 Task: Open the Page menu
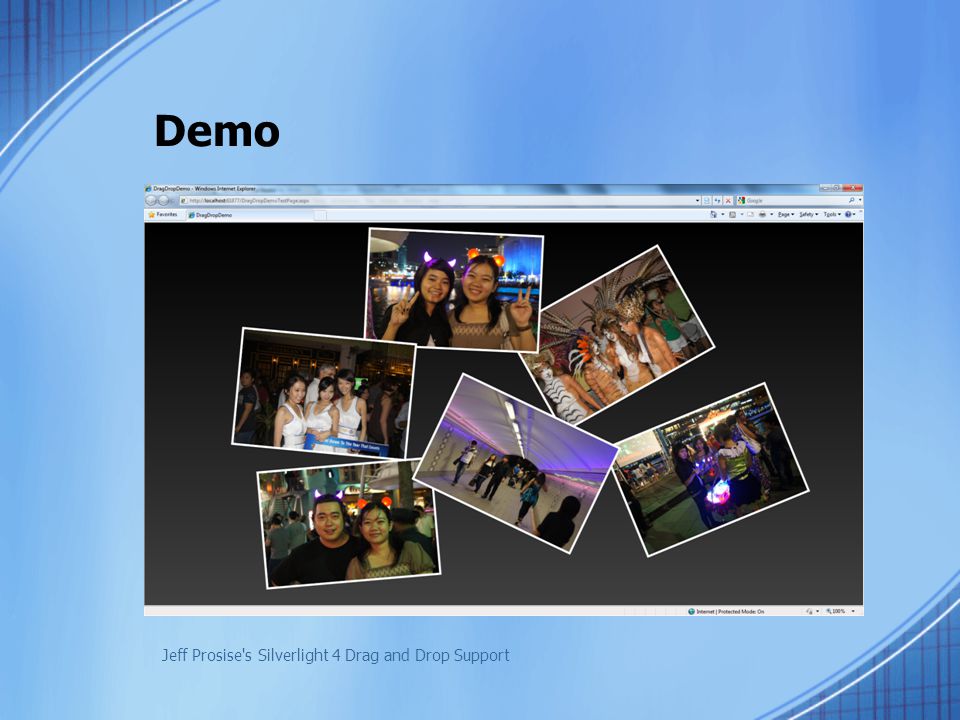(x=786, y=214)
